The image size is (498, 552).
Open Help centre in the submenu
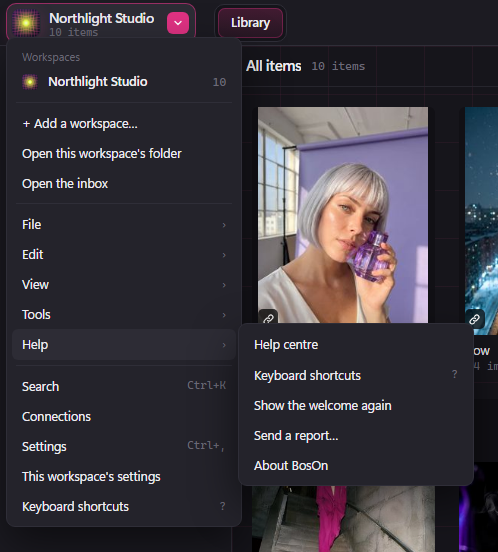pyautogui.click(x=356, y=345)
